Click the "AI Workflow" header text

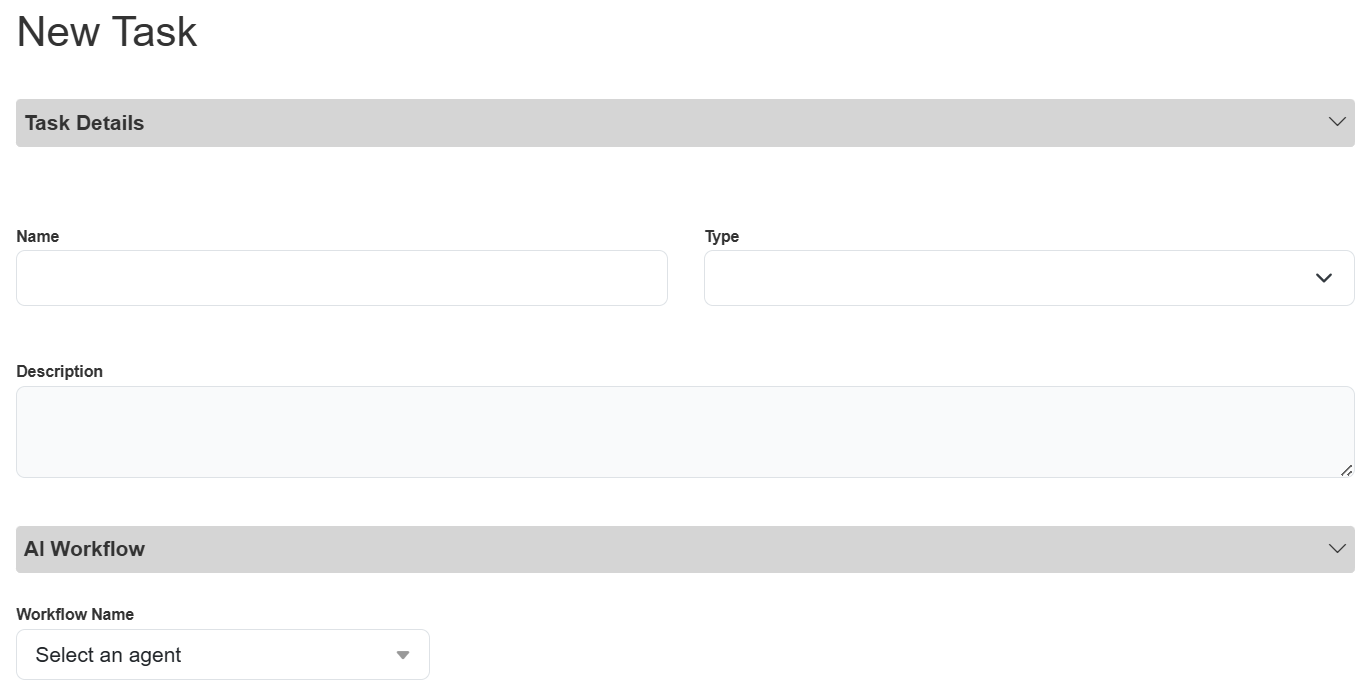(85, 549)
